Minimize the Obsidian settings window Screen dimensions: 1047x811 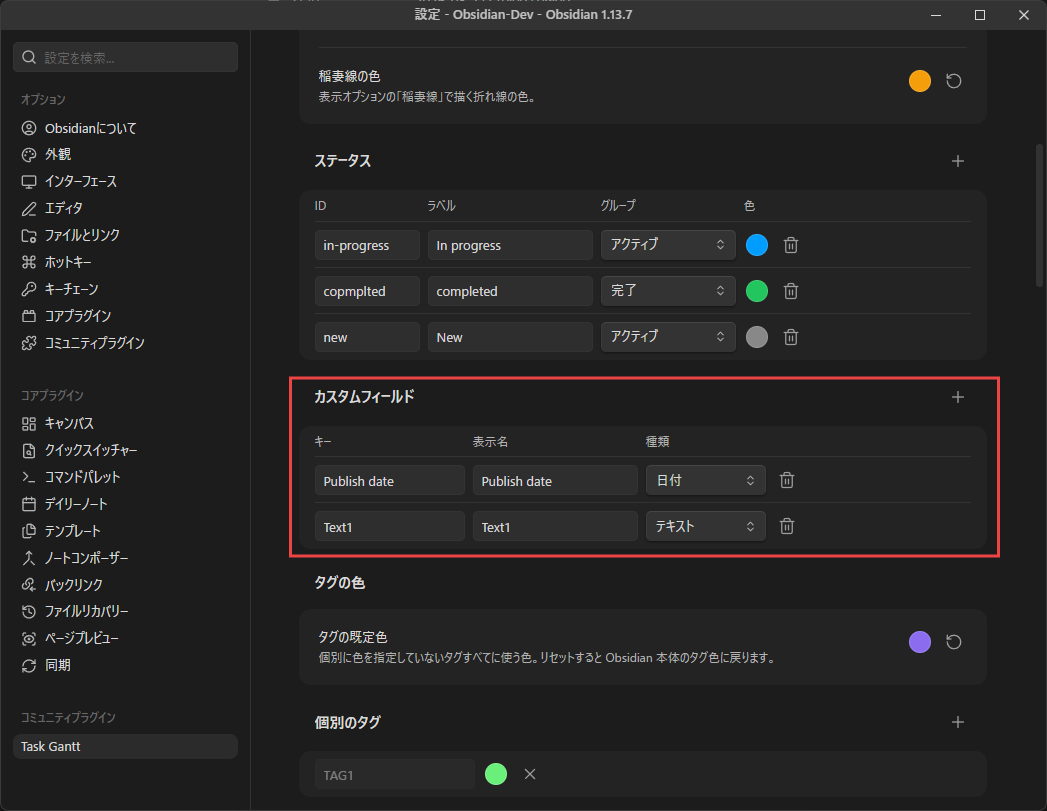tap(936, 15)
